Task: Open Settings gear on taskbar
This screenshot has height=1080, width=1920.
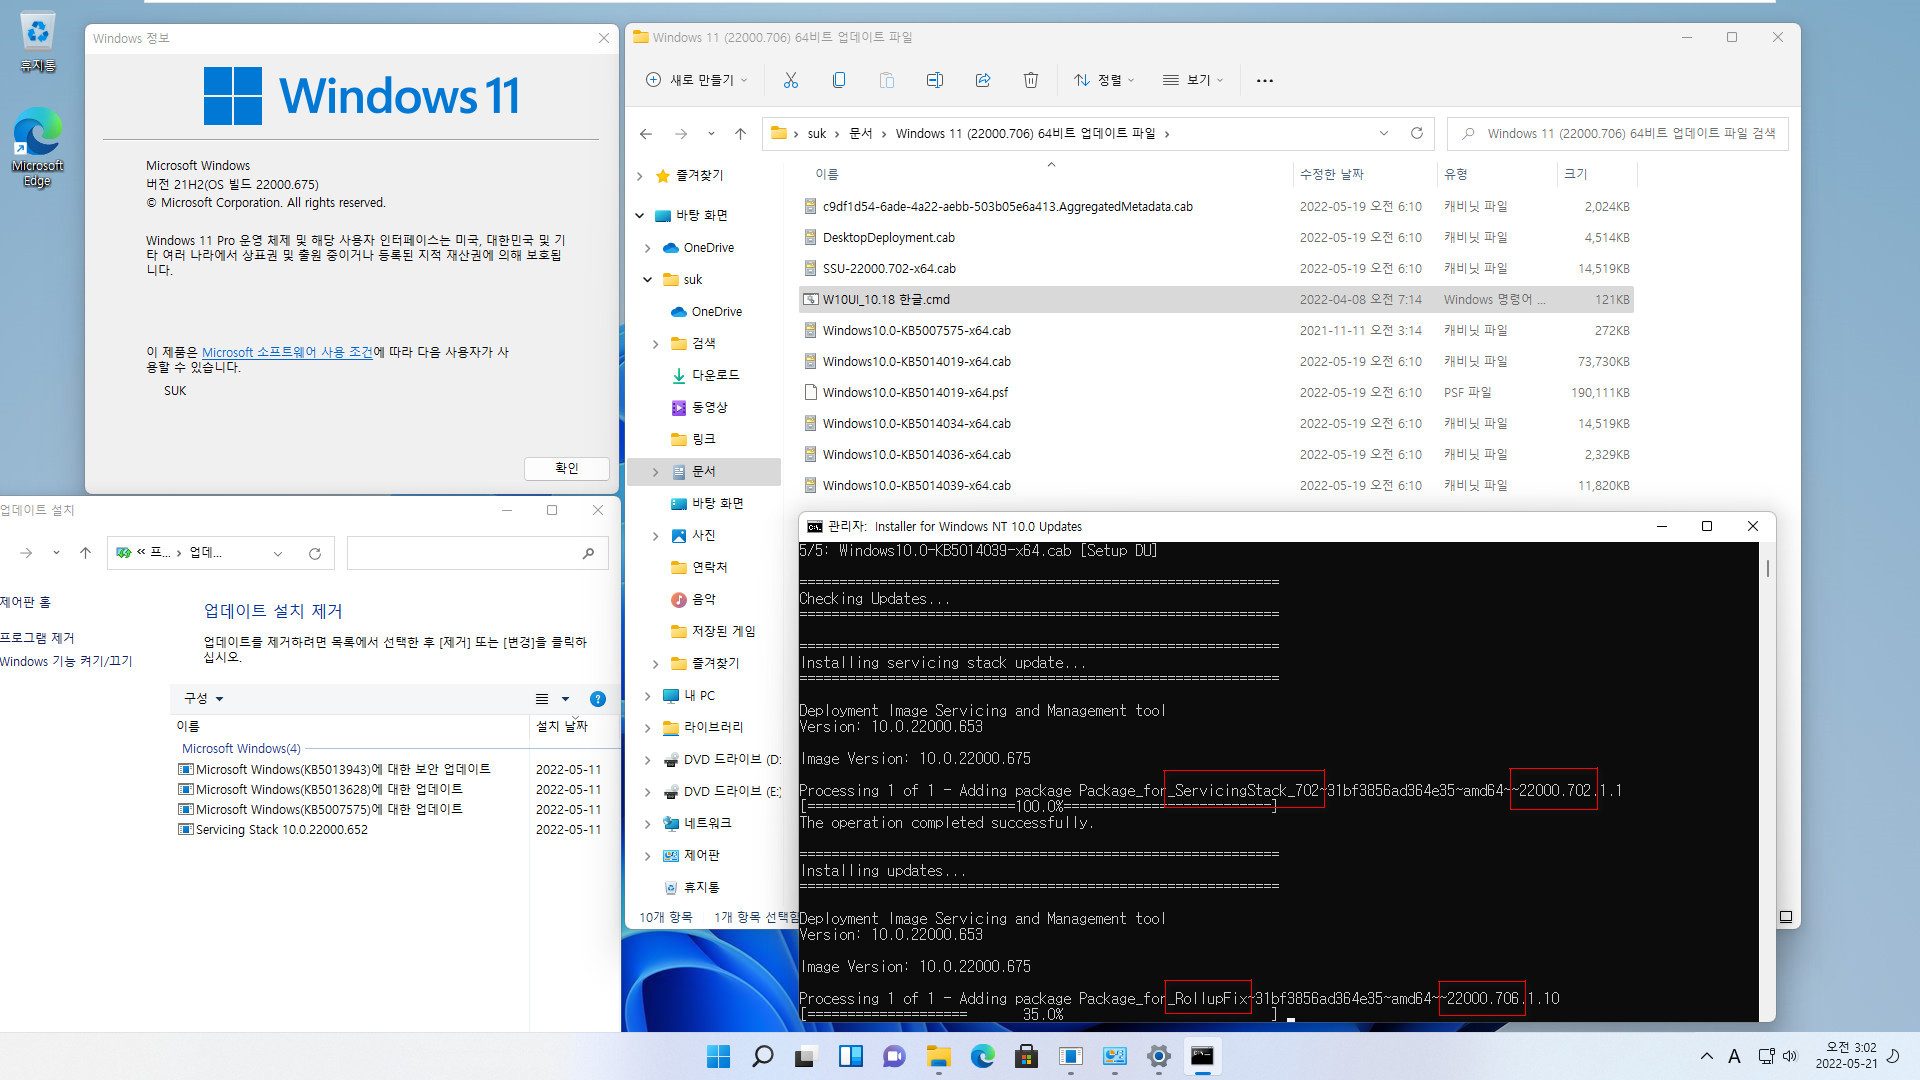Action: point(1158,1056)
